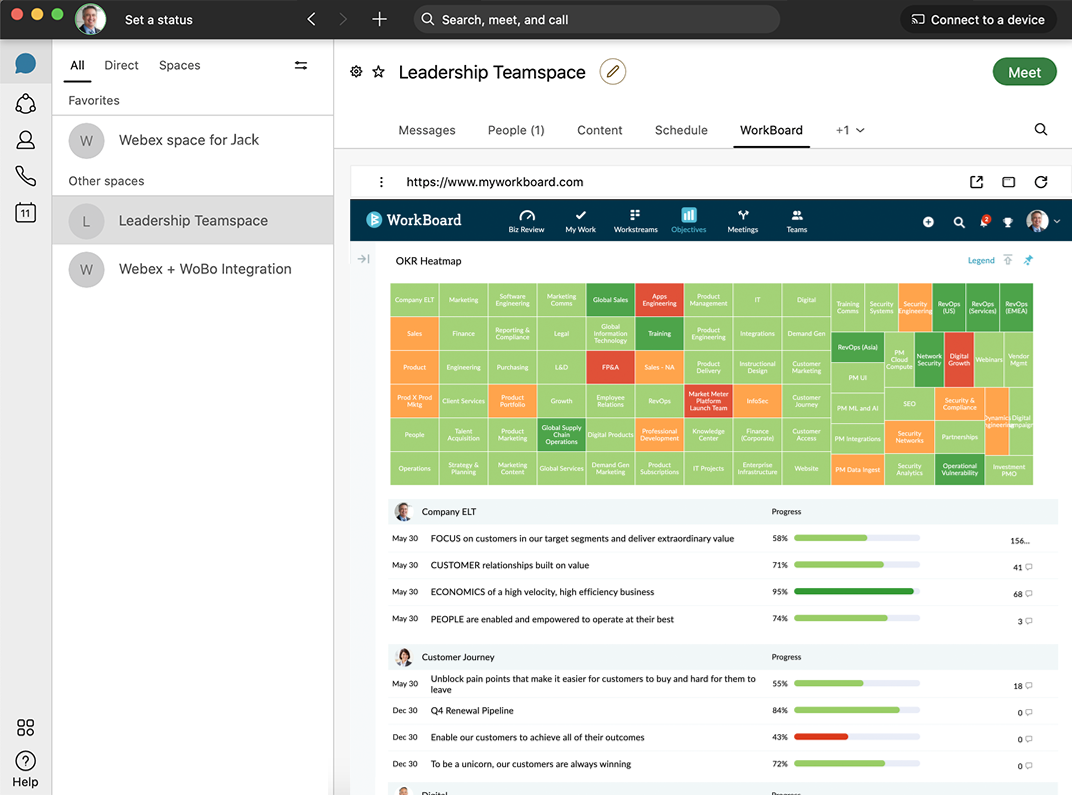Show the All conversations tab
The height and width of the screenshot is (795, 1072).
(77, 65)
